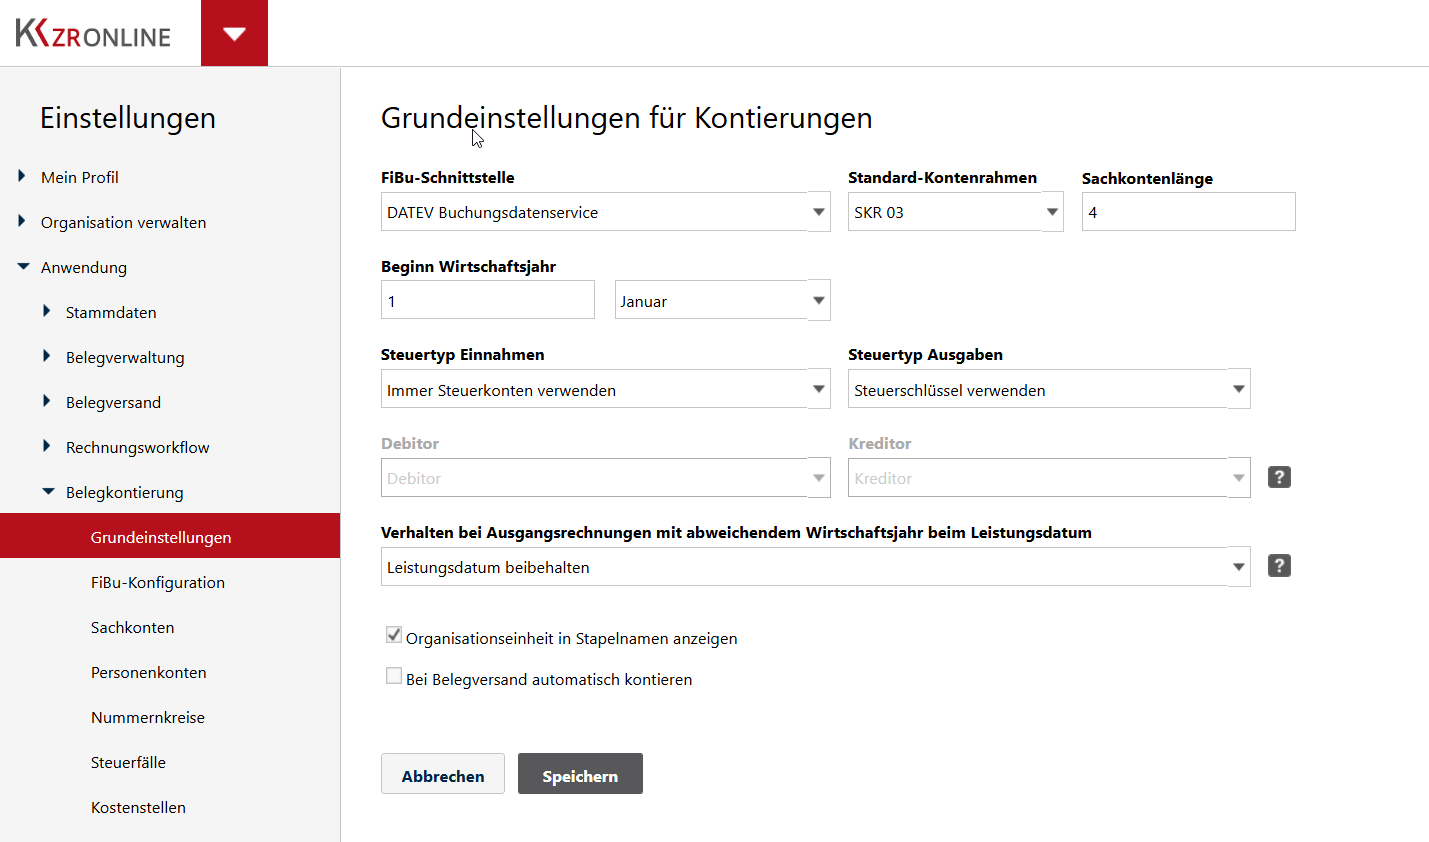Enable Bei Belegversand automatisch kontieren
This screenshot has height=842, width=1429.
[394, 676]
